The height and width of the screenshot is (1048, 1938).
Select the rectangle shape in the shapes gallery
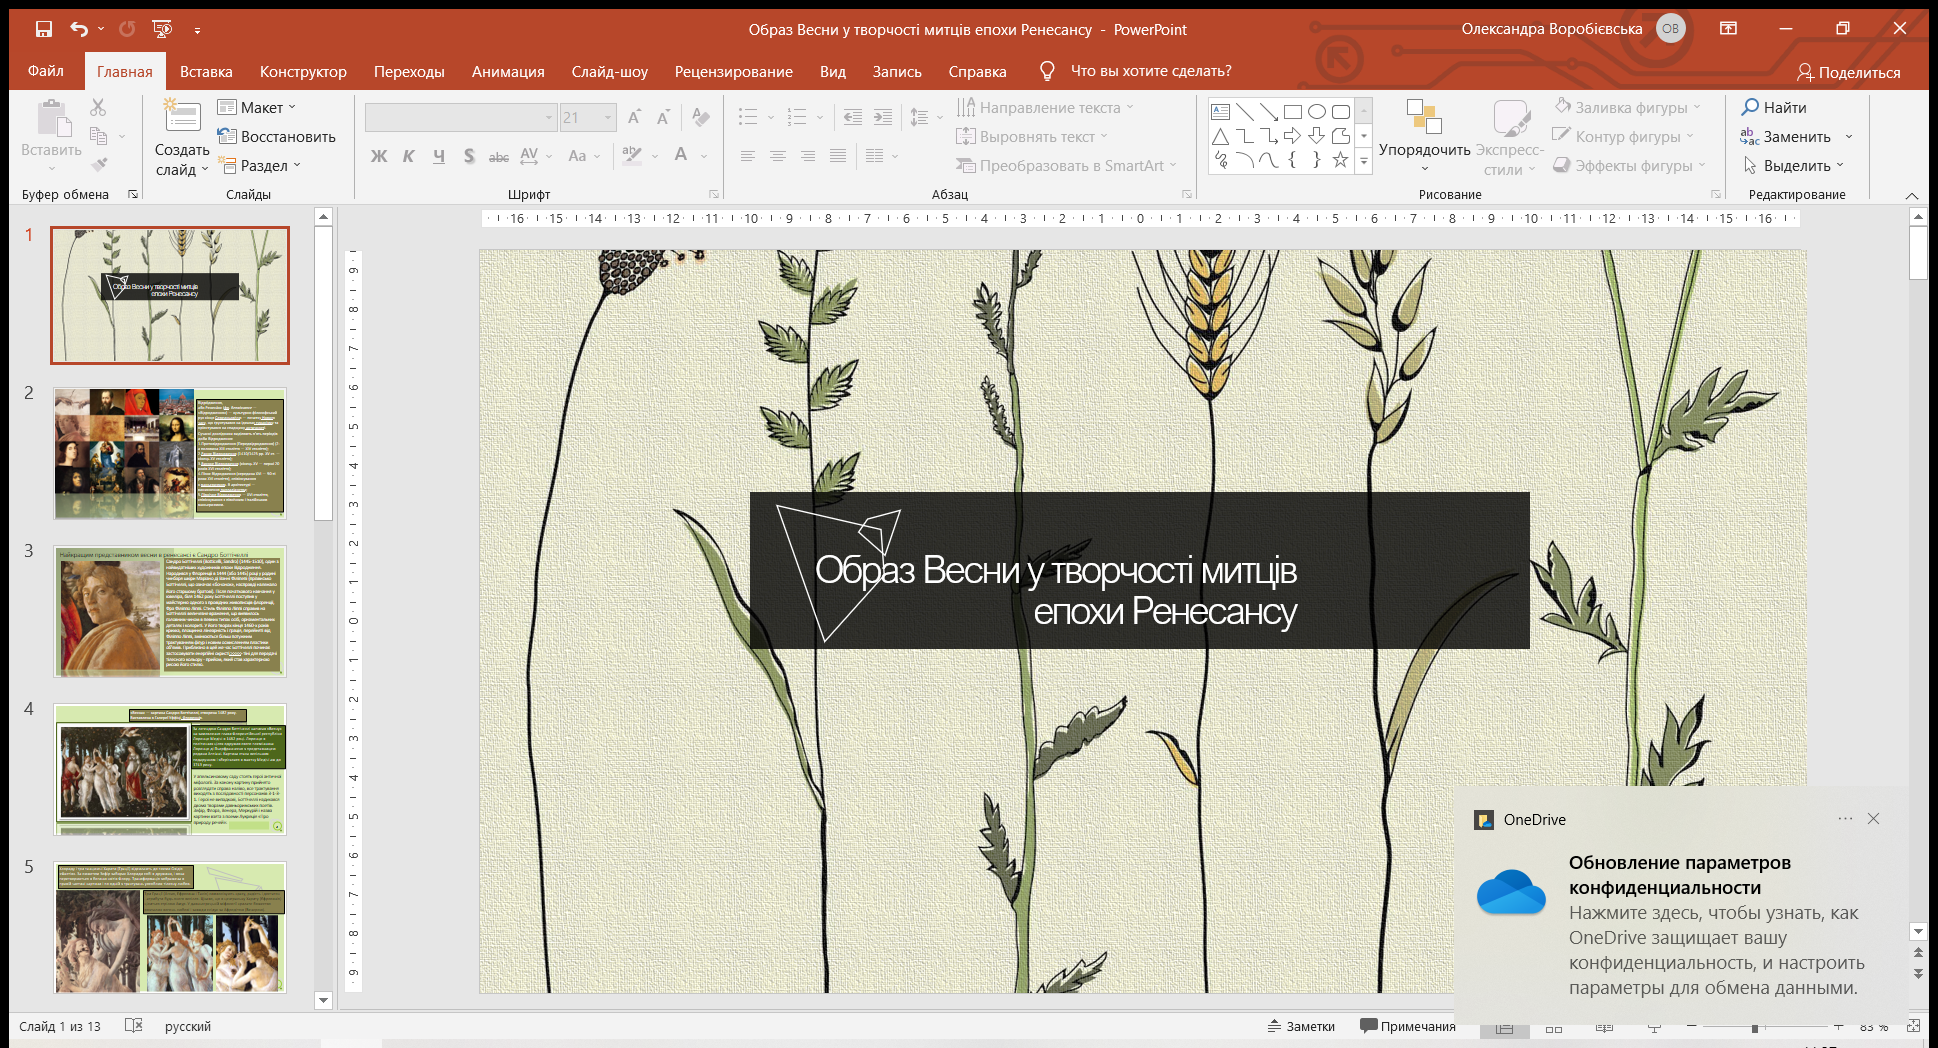1292,111
